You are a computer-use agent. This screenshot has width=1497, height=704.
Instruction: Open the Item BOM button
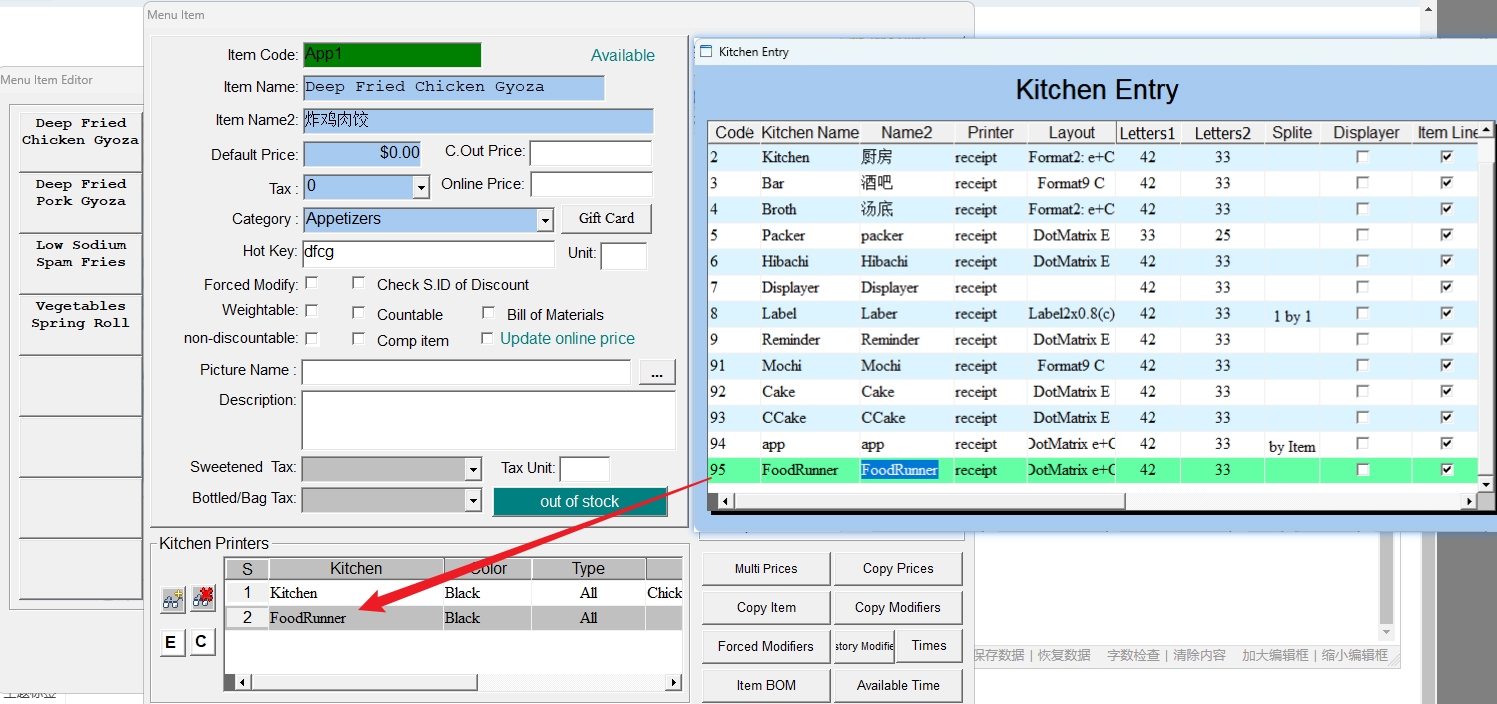click(x=766, y=685)
